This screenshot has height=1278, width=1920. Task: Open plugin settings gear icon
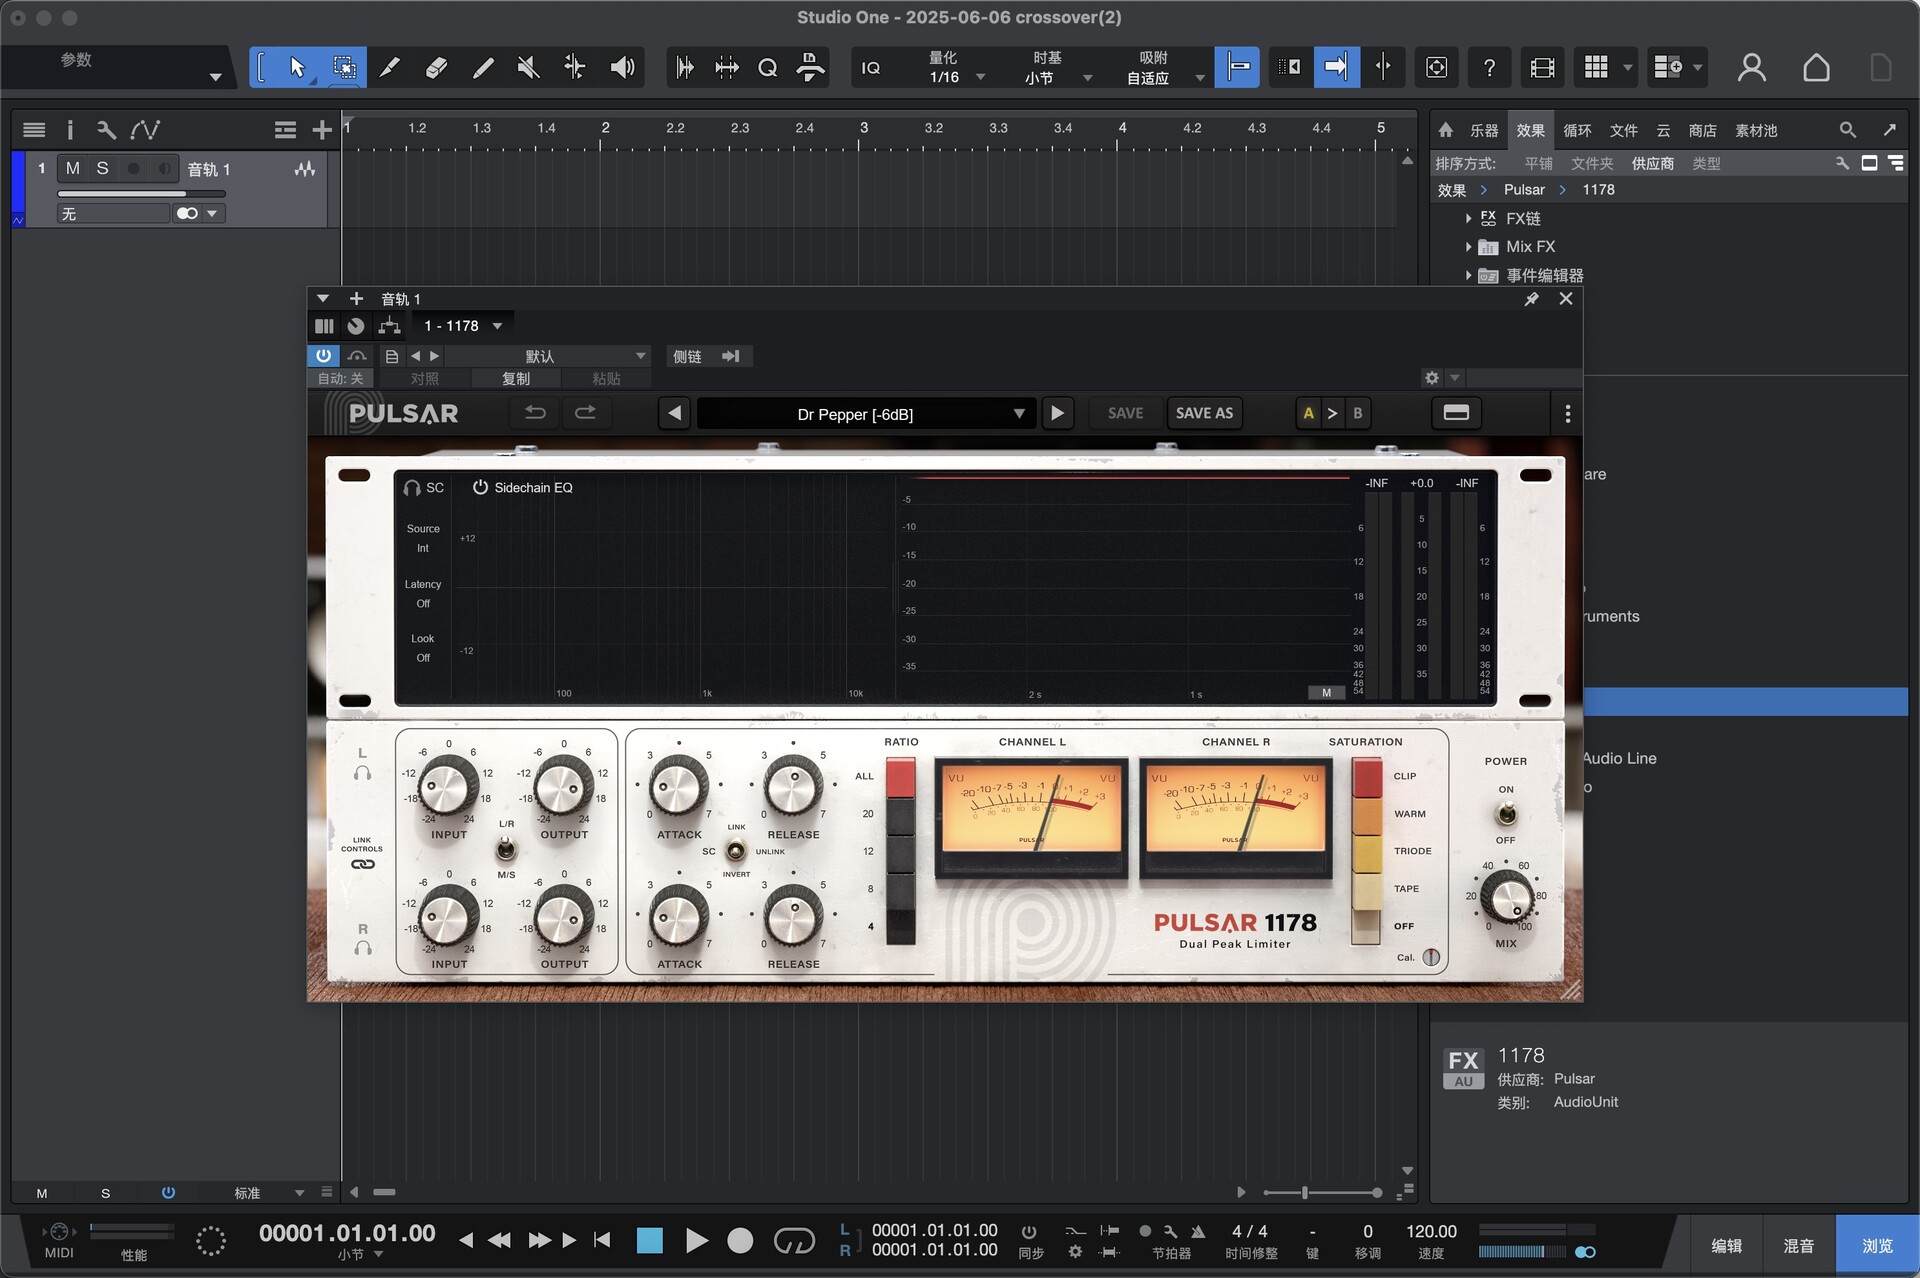[1432, 378]
